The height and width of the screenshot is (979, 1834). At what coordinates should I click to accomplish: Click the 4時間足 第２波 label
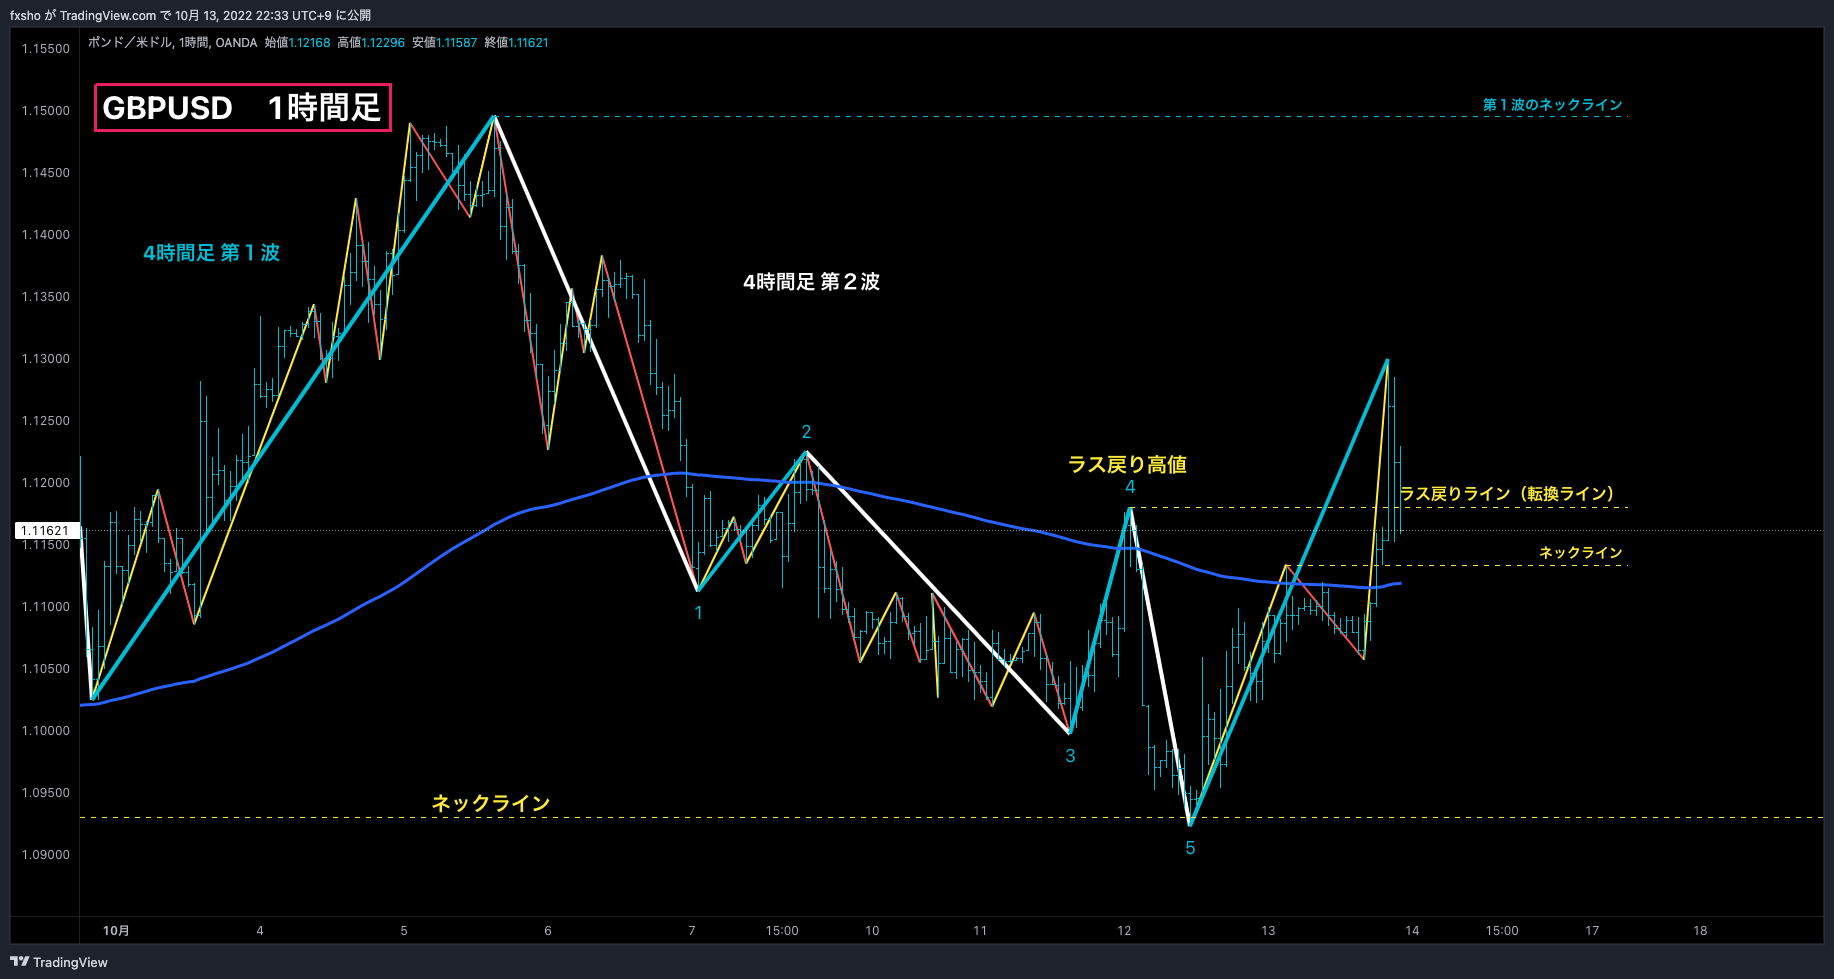click(811, 282)
